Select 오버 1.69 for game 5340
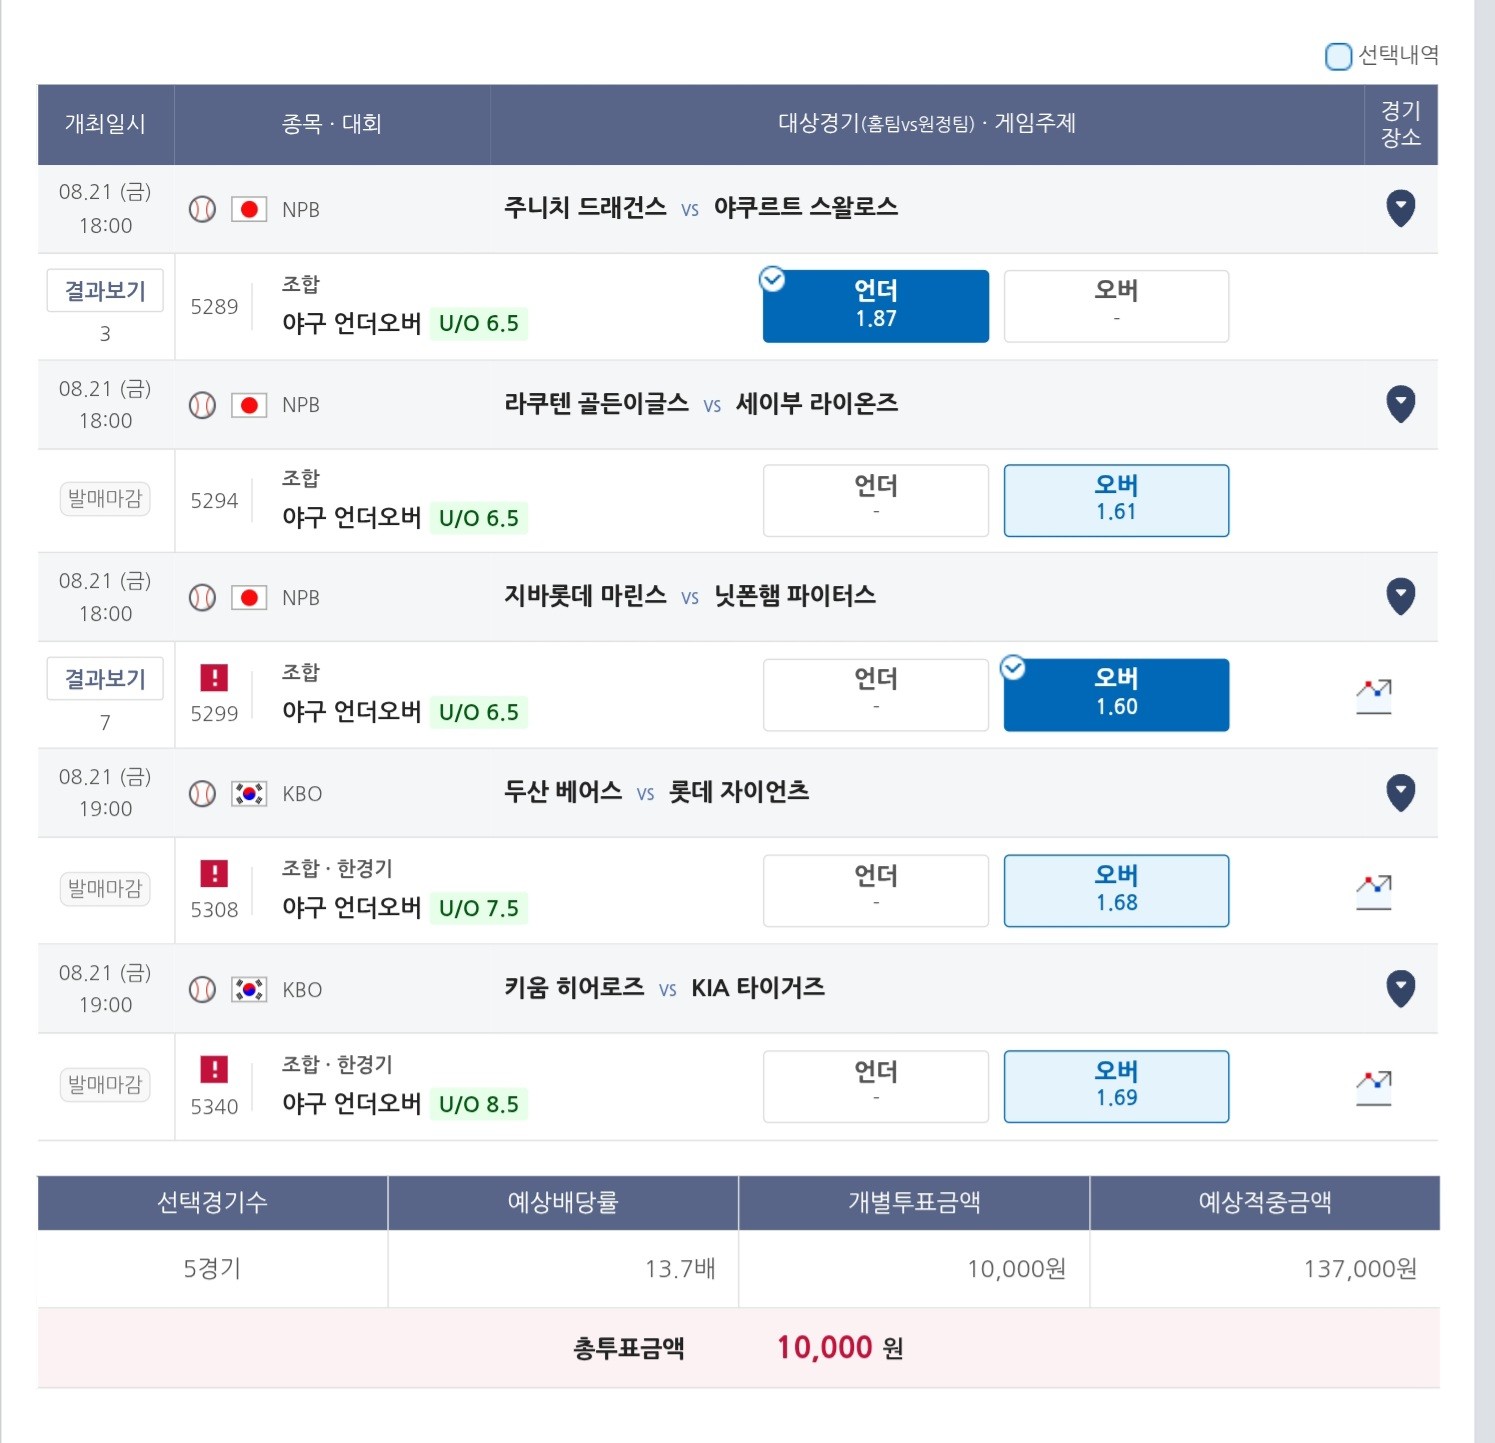 point(1116,1086)
